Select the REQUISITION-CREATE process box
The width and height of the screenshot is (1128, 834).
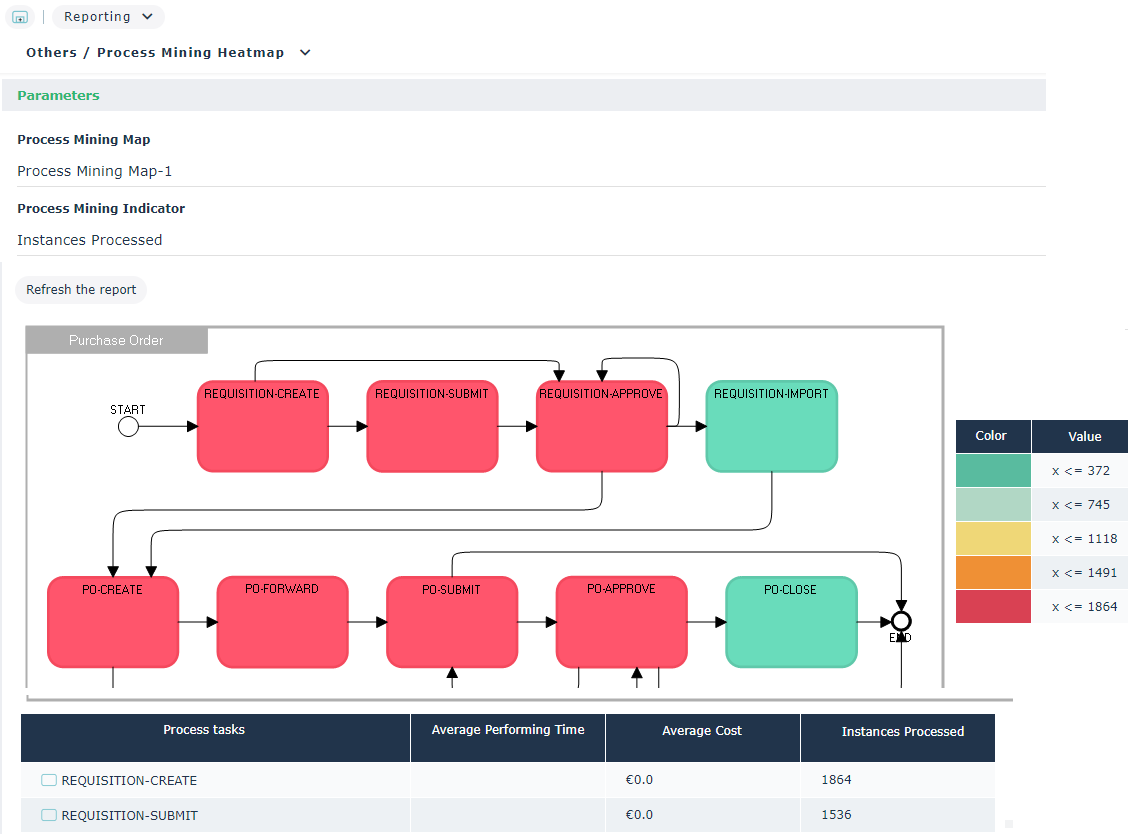pos(262,426)
